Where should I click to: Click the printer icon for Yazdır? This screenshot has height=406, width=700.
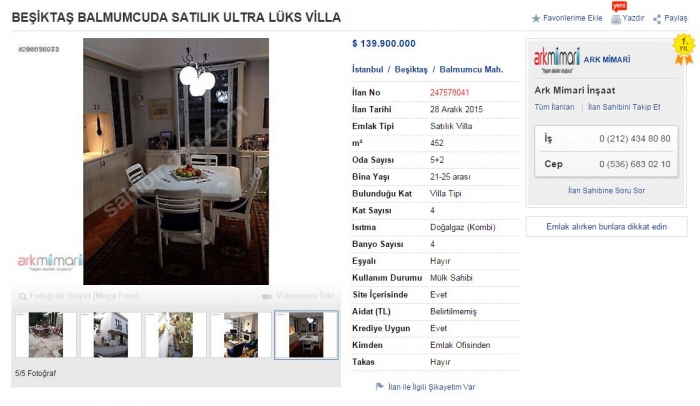click(x=616, y=19)
